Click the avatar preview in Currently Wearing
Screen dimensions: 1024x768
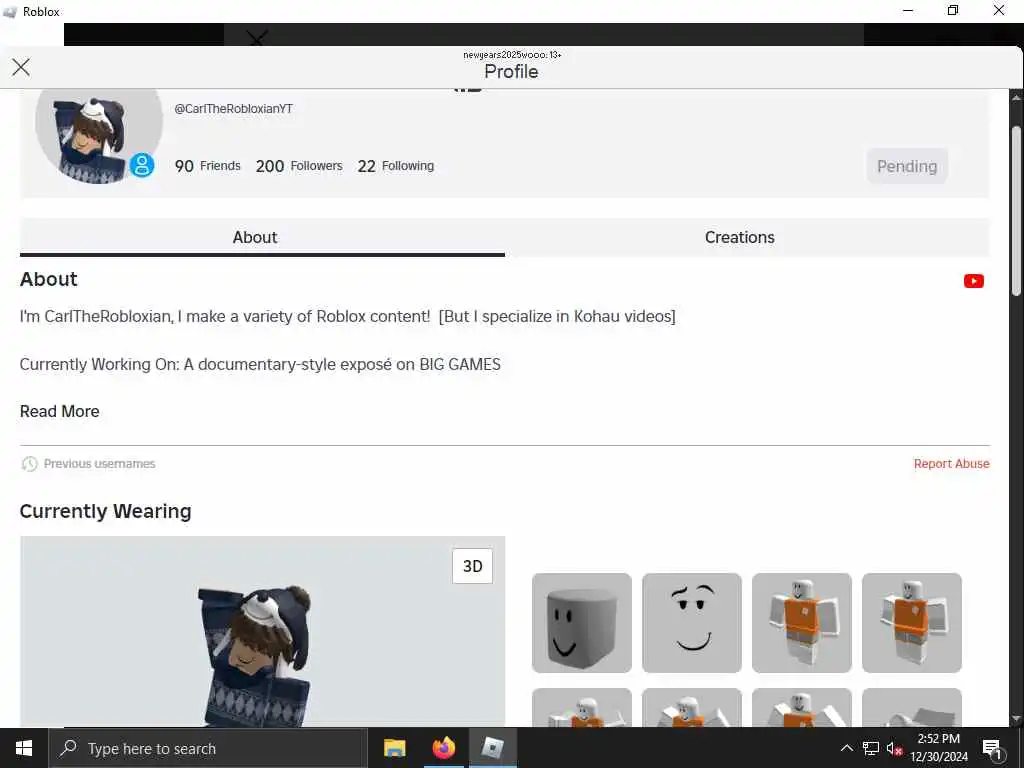pos(262,632)
